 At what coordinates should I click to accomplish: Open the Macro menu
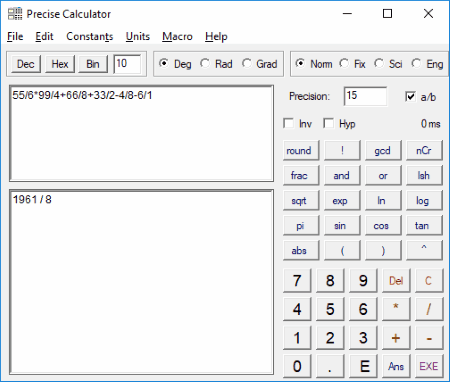point(177,36)
